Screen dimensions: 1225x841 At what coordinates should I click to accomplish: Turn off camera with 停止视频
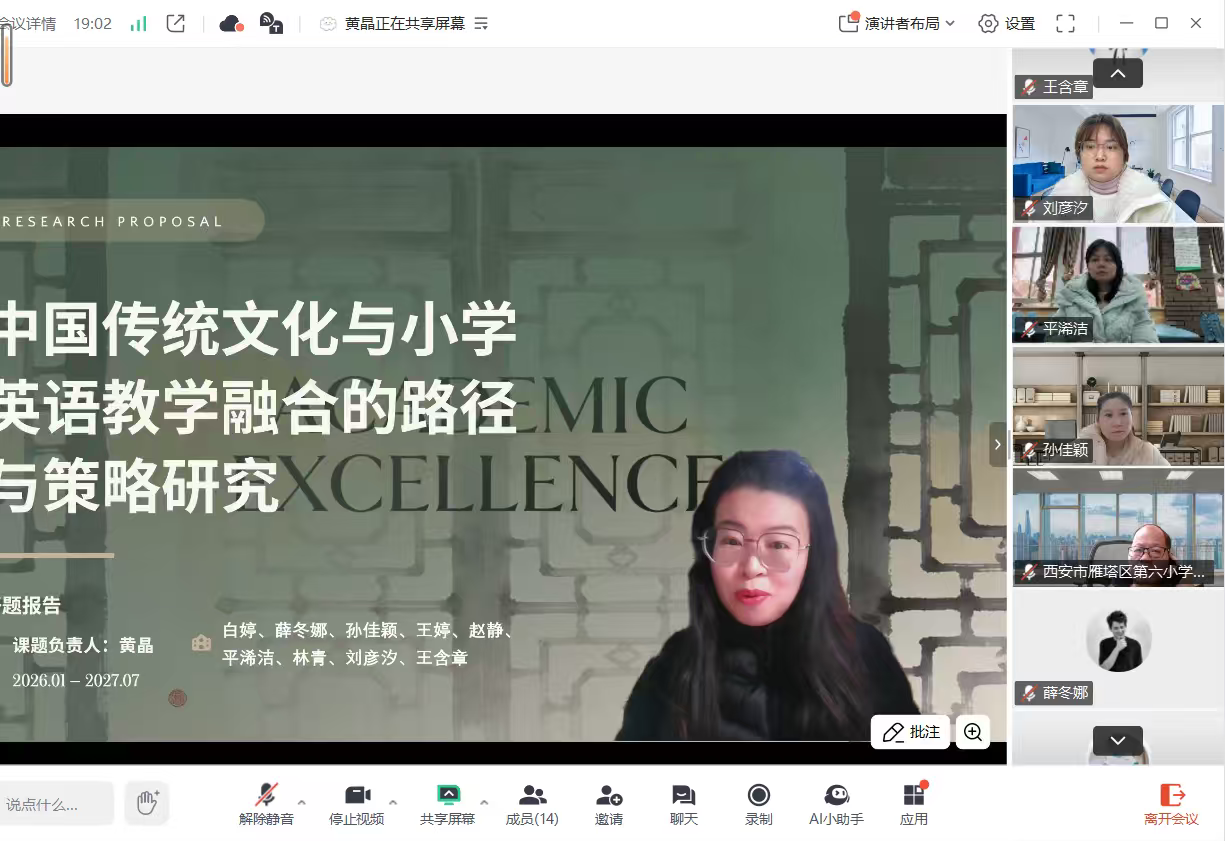pos(357,804)
